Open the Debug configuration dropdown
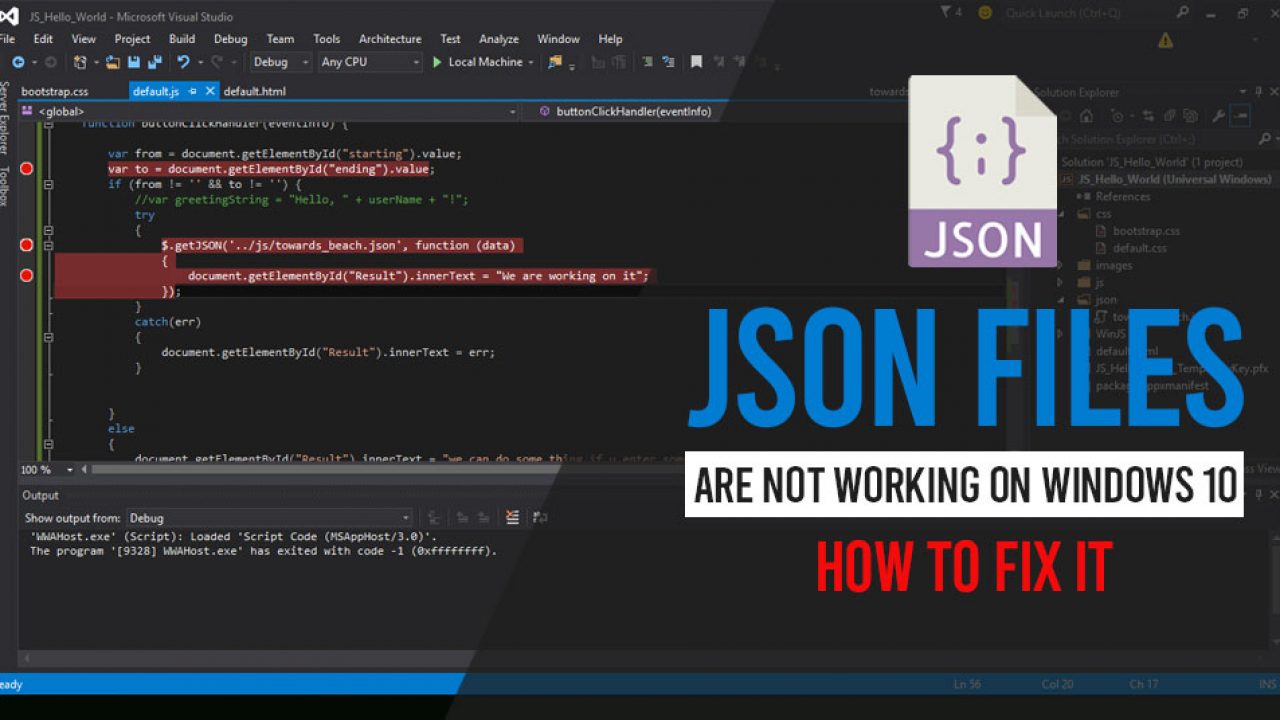This screenshot has width=1280, height=720. tap(281, 62)
